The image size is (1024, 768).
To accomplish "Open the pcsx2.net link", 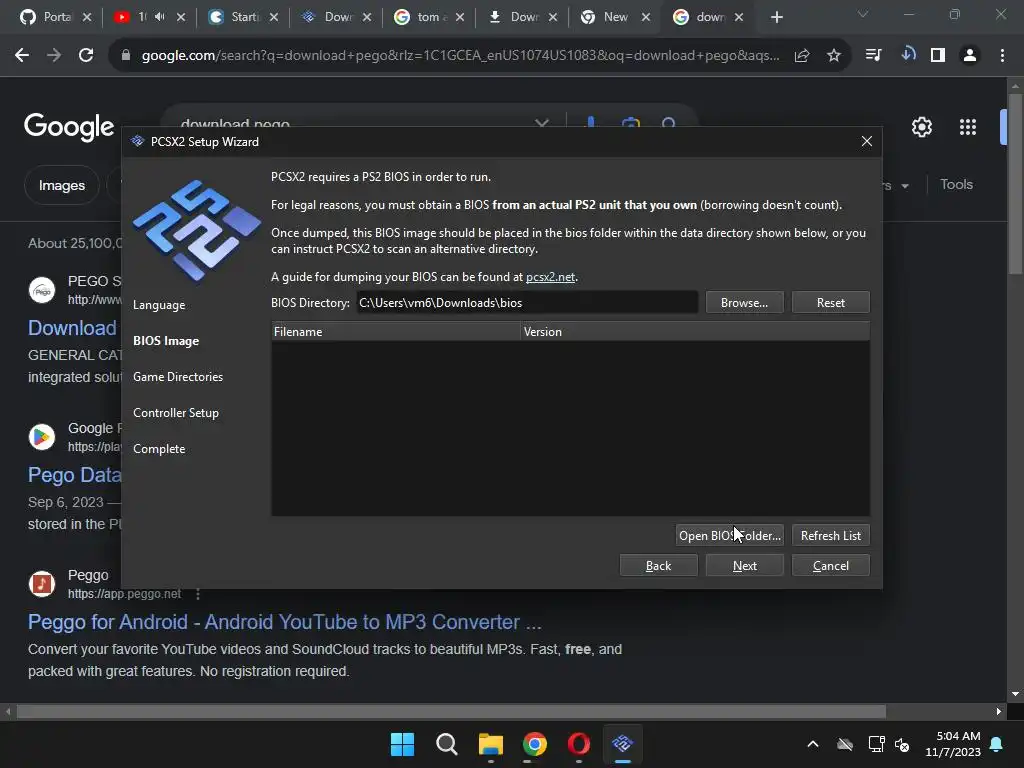I will (x=551, y=277).
